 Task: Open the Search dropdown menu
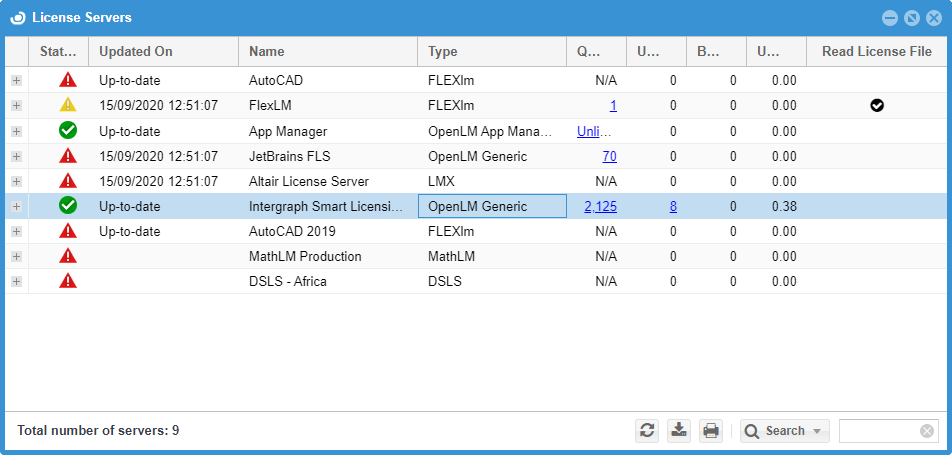[x=786, y=431]
